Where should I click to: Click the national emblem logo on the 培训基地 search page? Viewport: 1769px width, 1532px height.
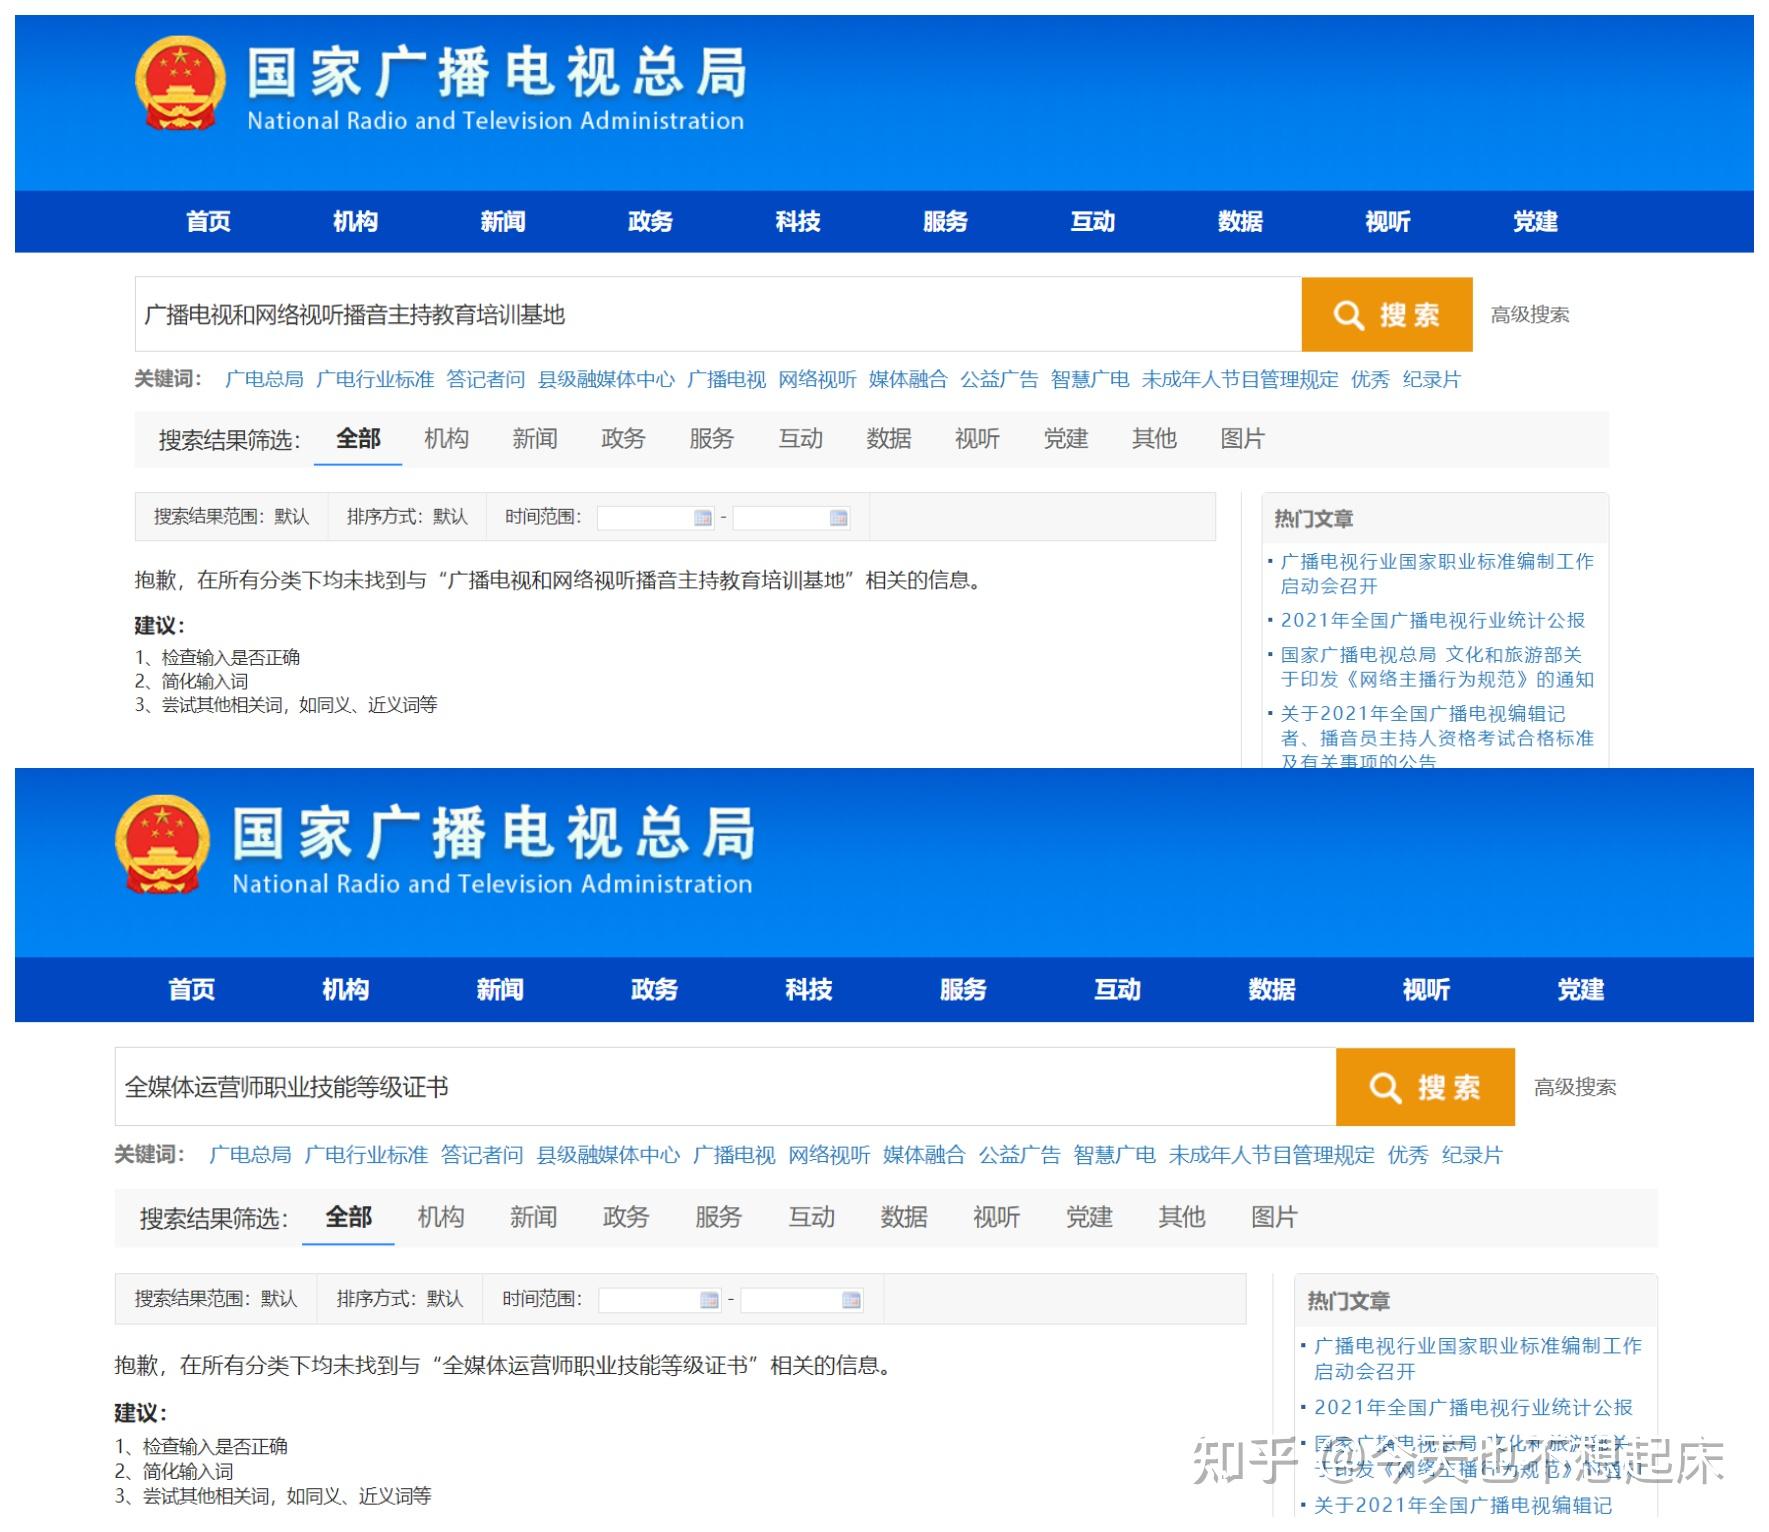(x=180, y=84)
